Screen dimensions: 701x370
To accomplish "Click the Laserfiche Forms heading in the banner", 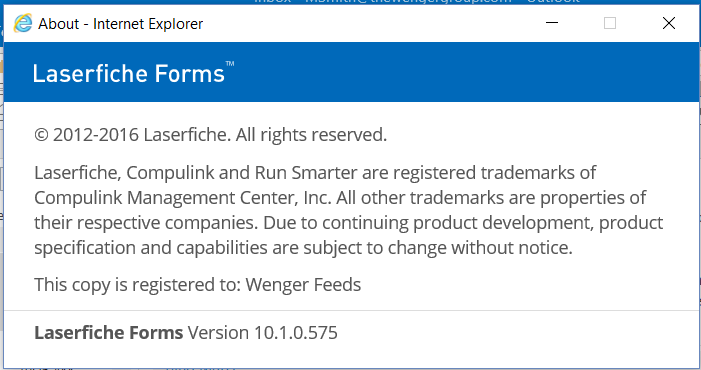I will coord(128,74).
